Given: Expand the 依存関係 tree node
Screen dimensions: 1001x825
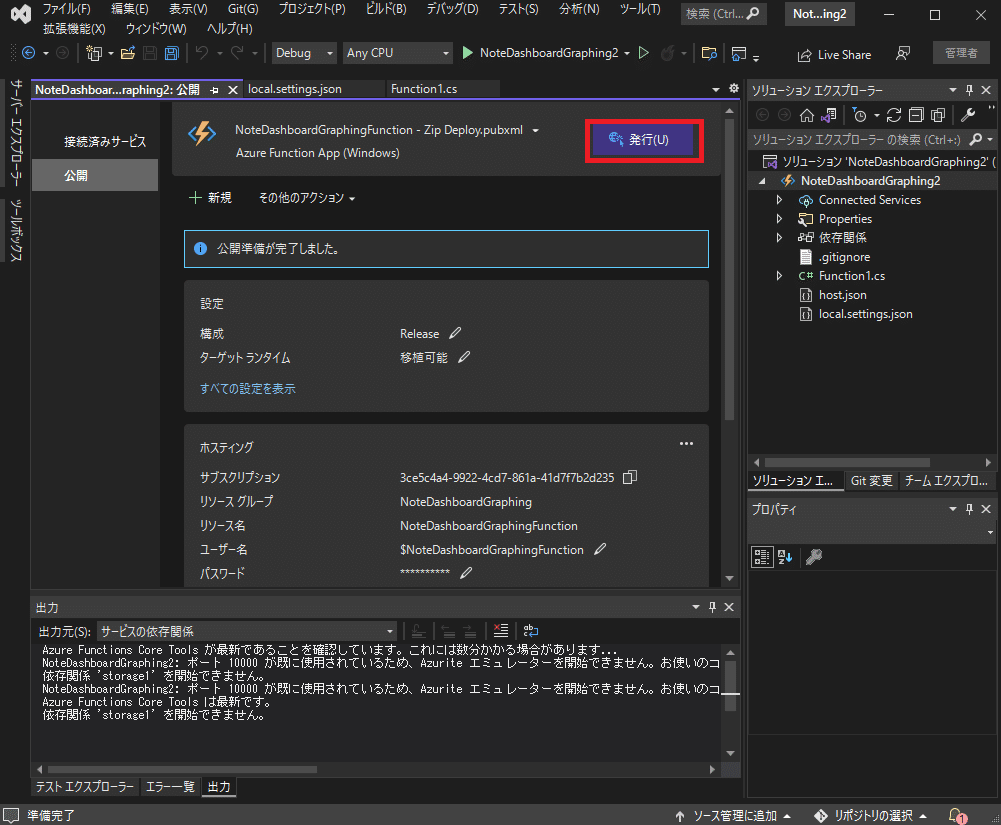Looking at the screenshot, I should [779, 238].
